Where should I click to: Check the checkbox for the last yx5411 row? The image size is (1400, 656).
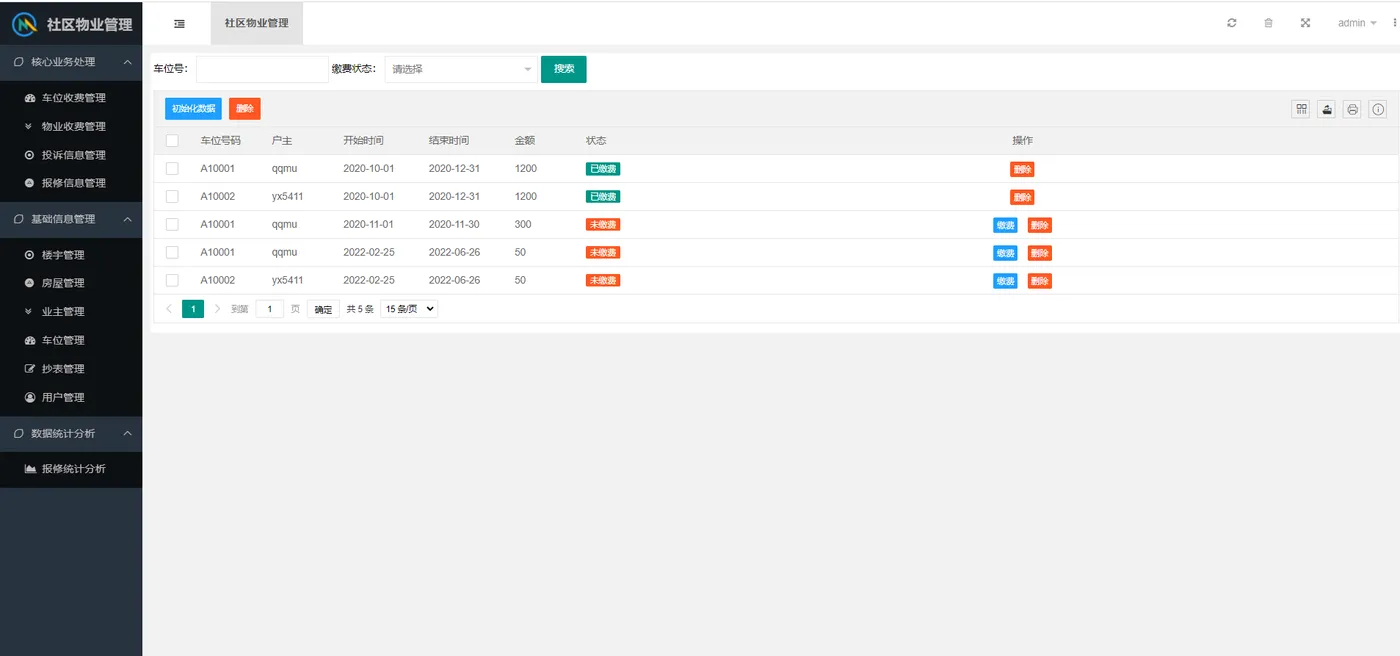point(172,281)
